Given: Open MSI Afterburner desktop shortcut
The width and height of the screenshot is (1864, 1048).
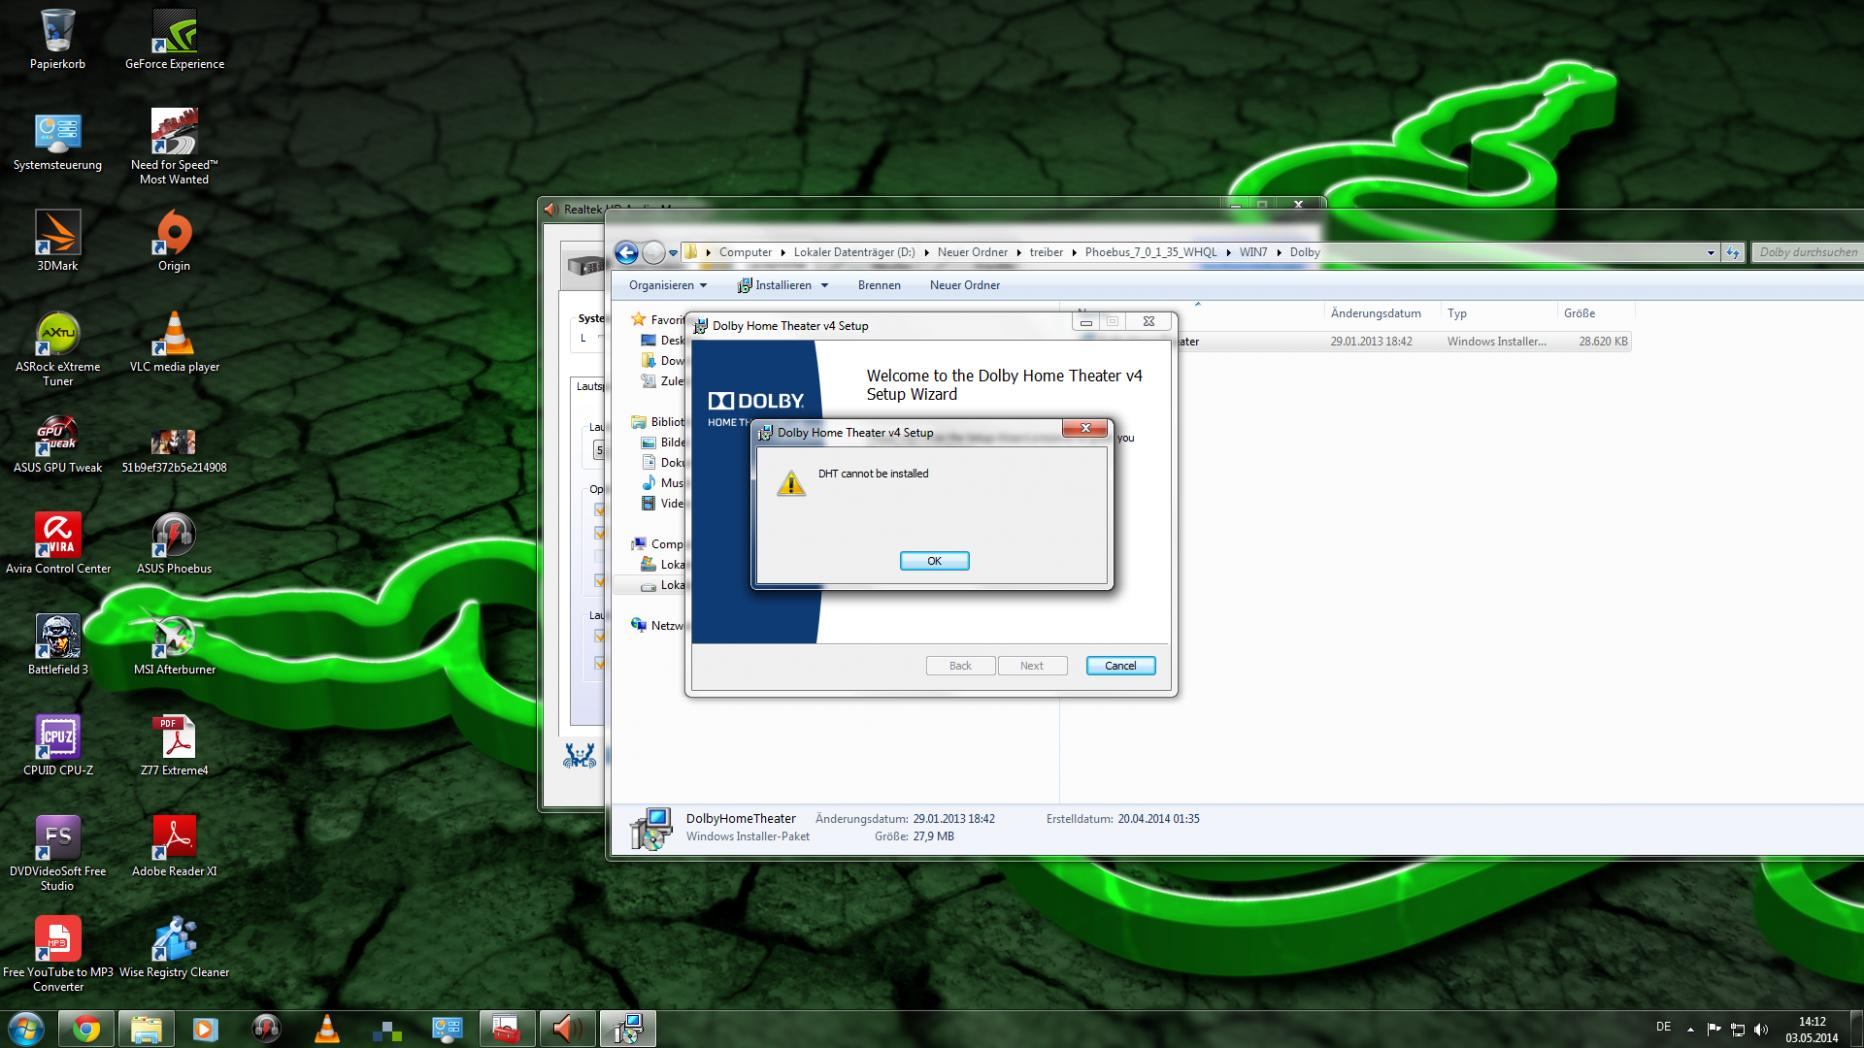Looking at the screenshot, I should [174, 645].
